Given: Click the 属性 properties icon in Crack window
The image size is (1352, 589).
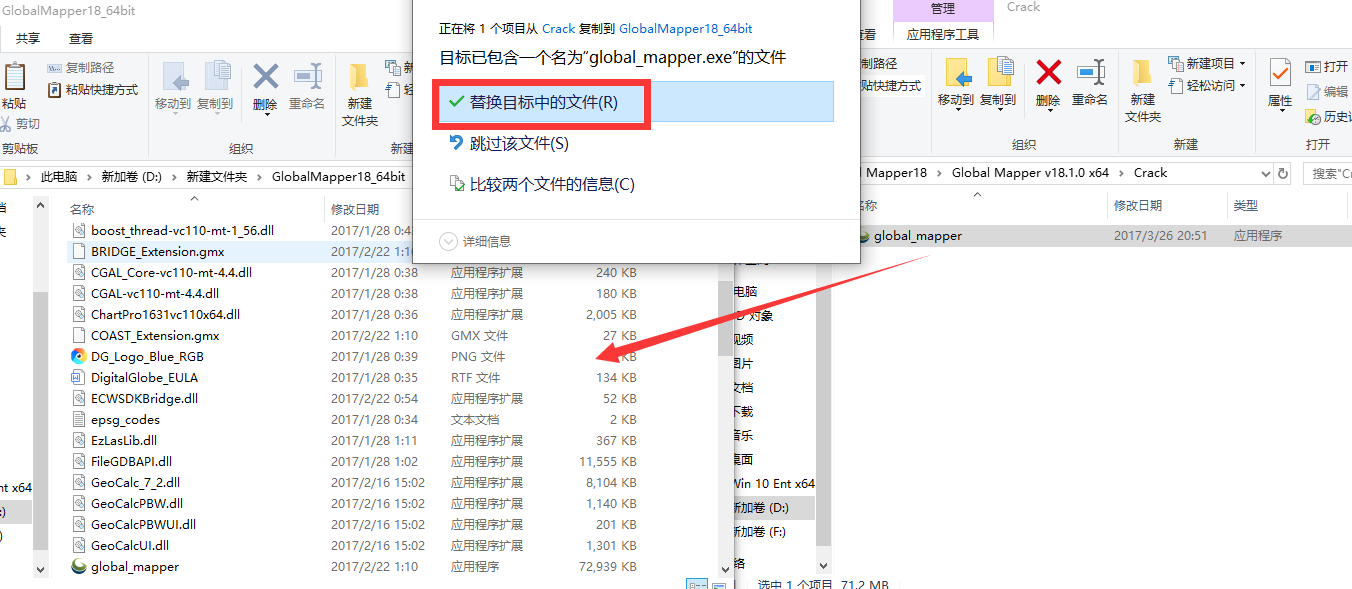Looking at the screenshot, I should (1280, 74).
